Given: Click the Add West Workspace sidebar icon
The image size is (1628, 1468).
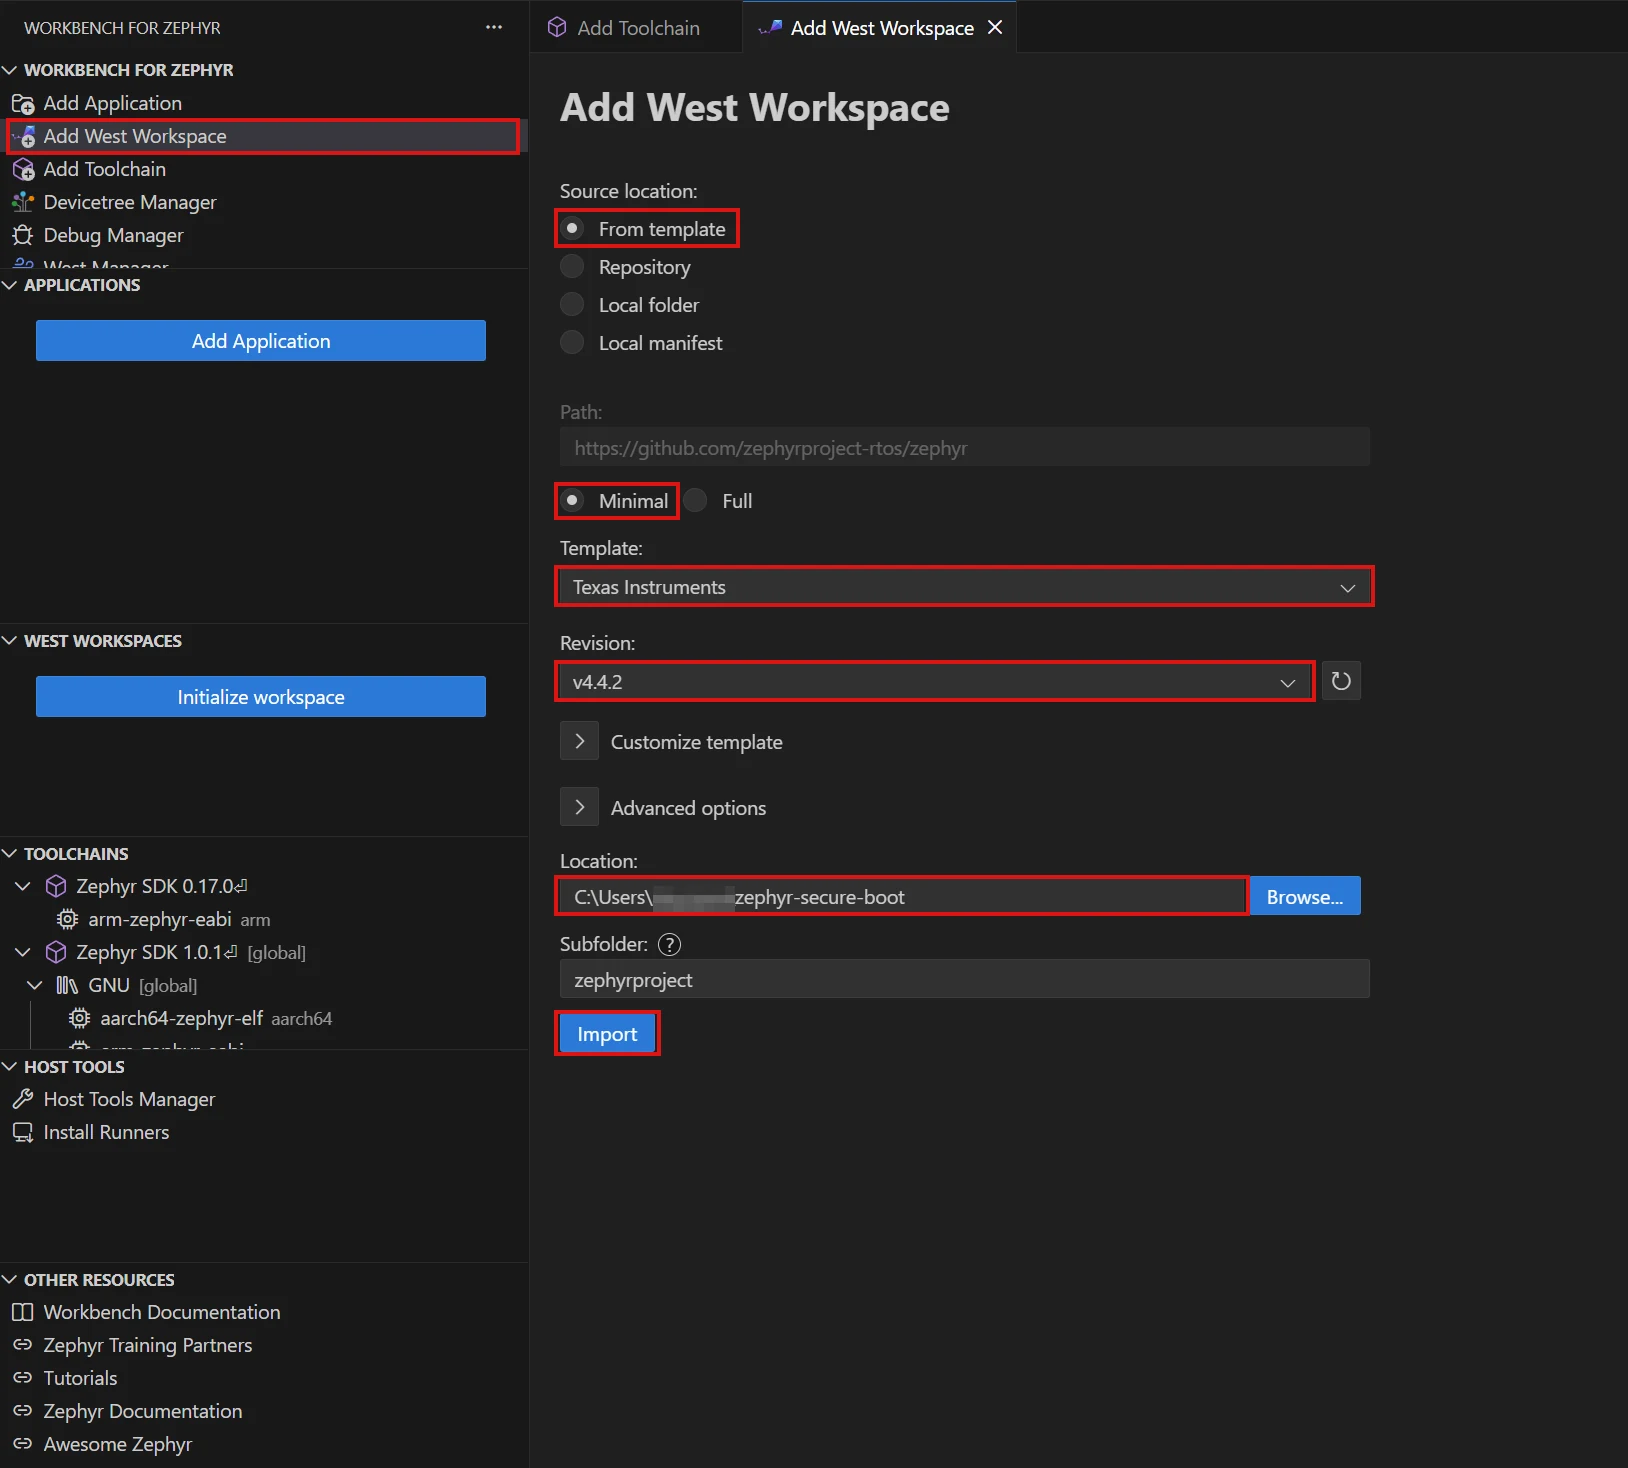Looking at the screenshot, I should point(25,137).
